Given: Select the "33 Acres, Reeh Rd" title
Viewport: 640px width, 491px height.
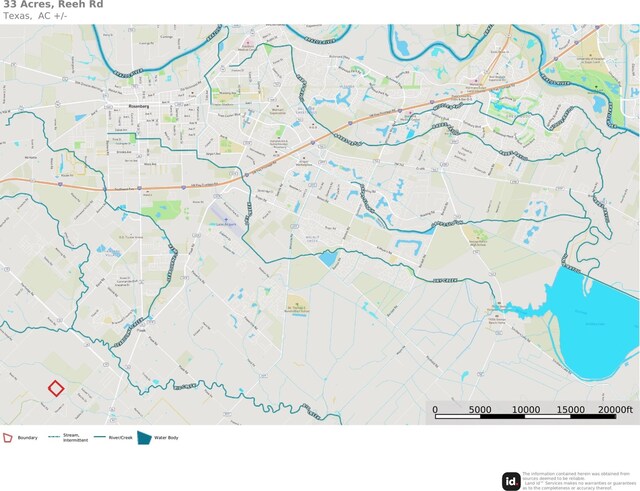Looking at the screenshot, I should click(53, 4).
